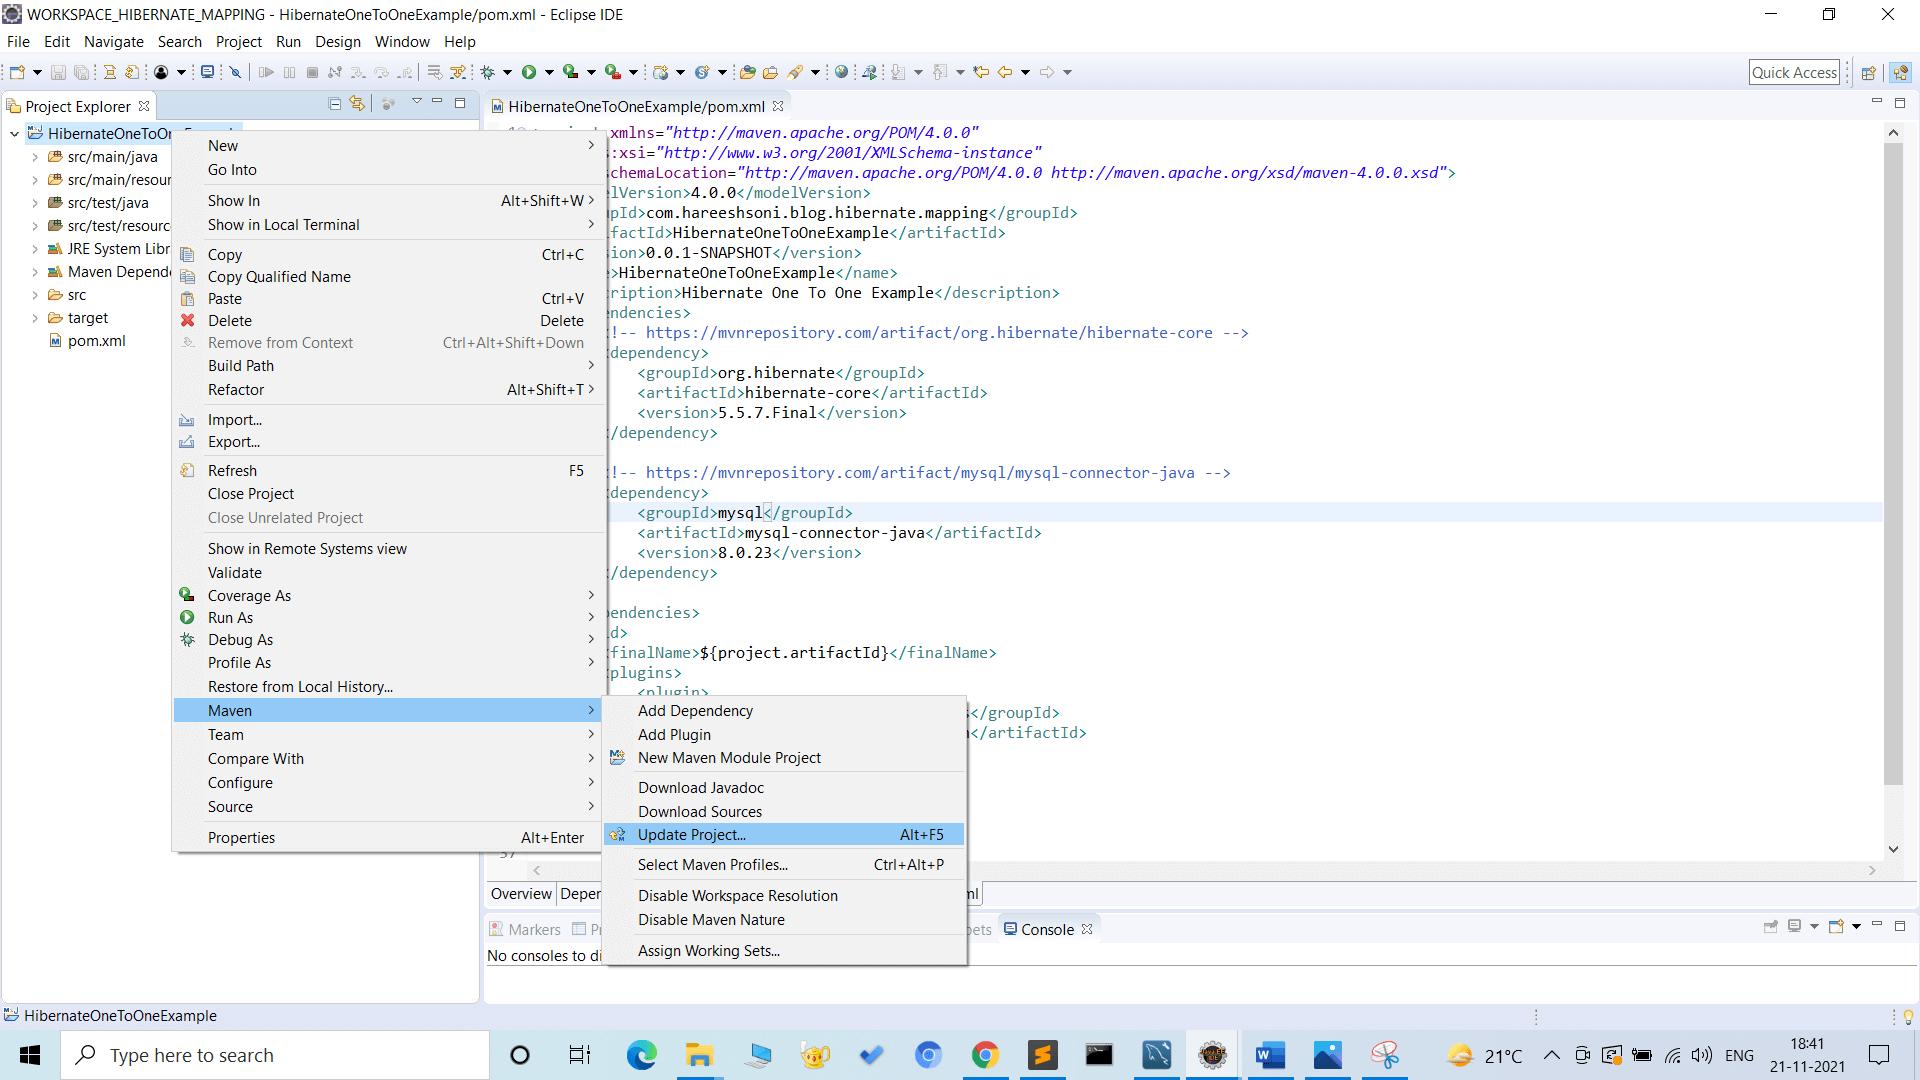Minimize the Project Explorer panel
This screenshot has width=1920, height=1080.
438,103
